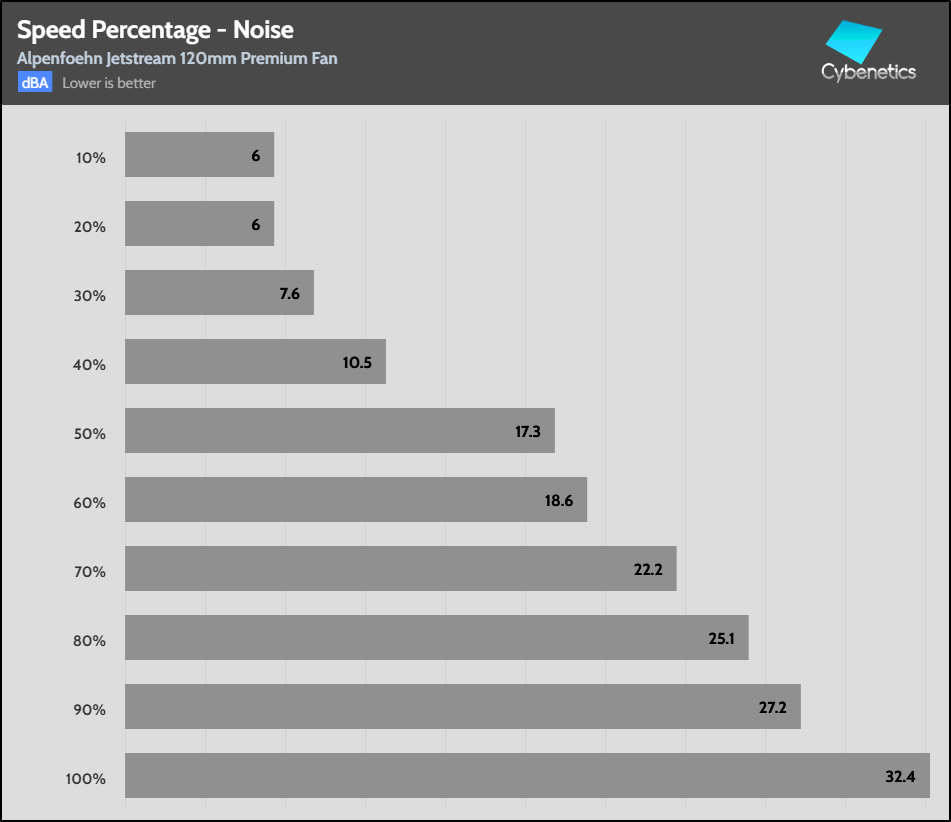Click the 80% bar showing 25.1

(x=436, y=638)
